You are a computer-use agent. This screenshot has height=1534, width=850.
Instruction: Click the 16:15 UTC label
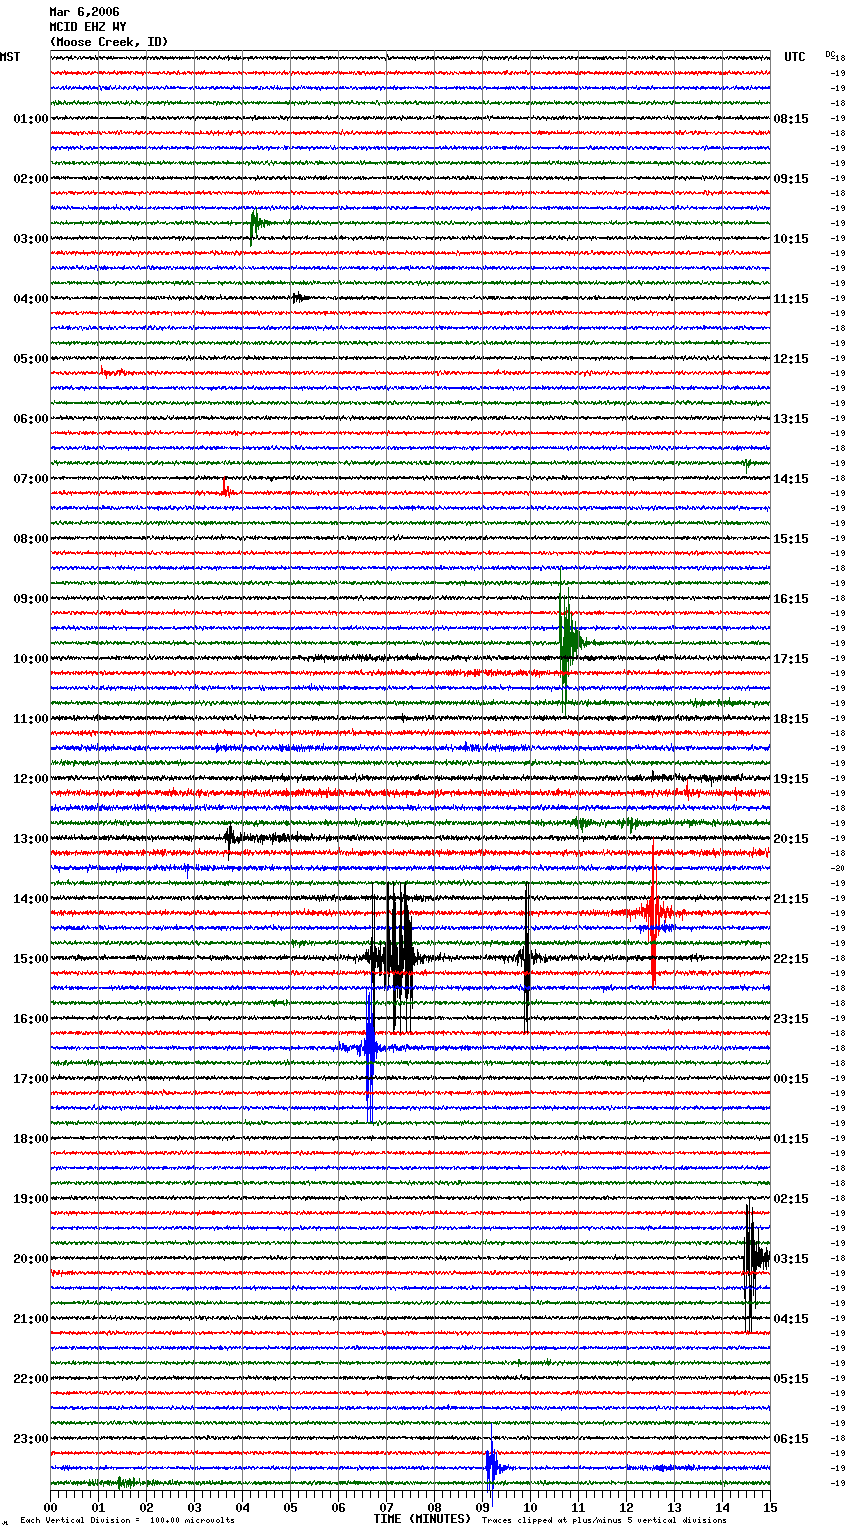click(x=791, y=599)
